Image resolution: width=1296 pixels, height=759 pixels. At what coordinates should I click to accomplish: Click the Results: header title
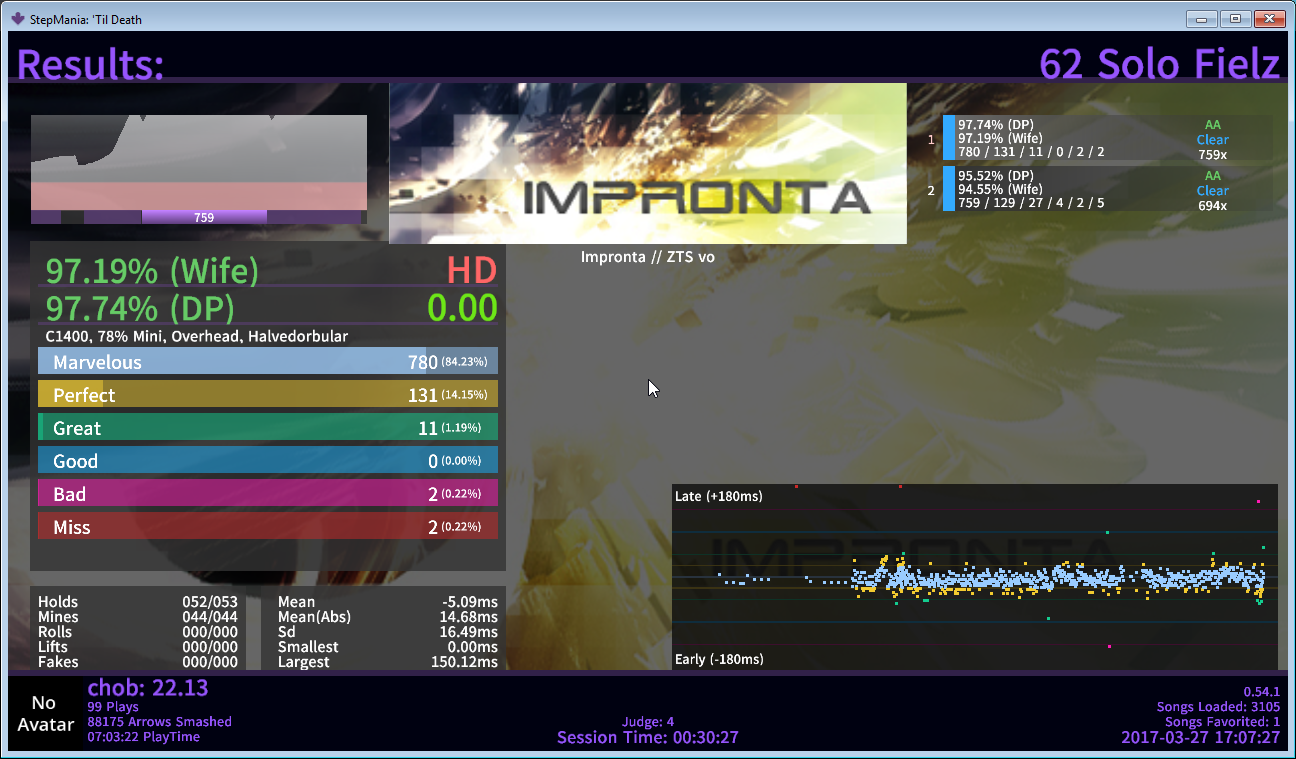90,65
